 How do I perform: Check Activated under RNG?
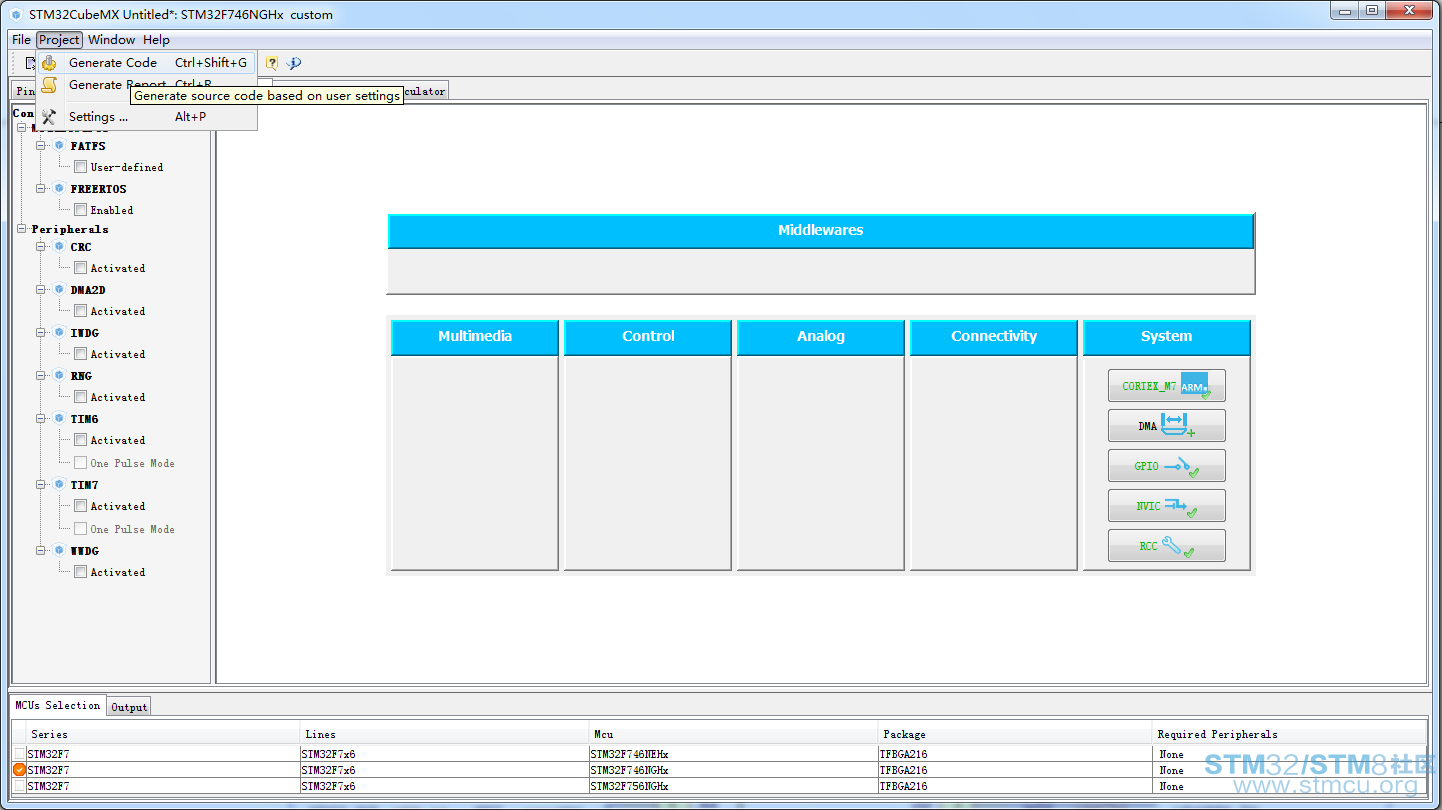[80, 397]
